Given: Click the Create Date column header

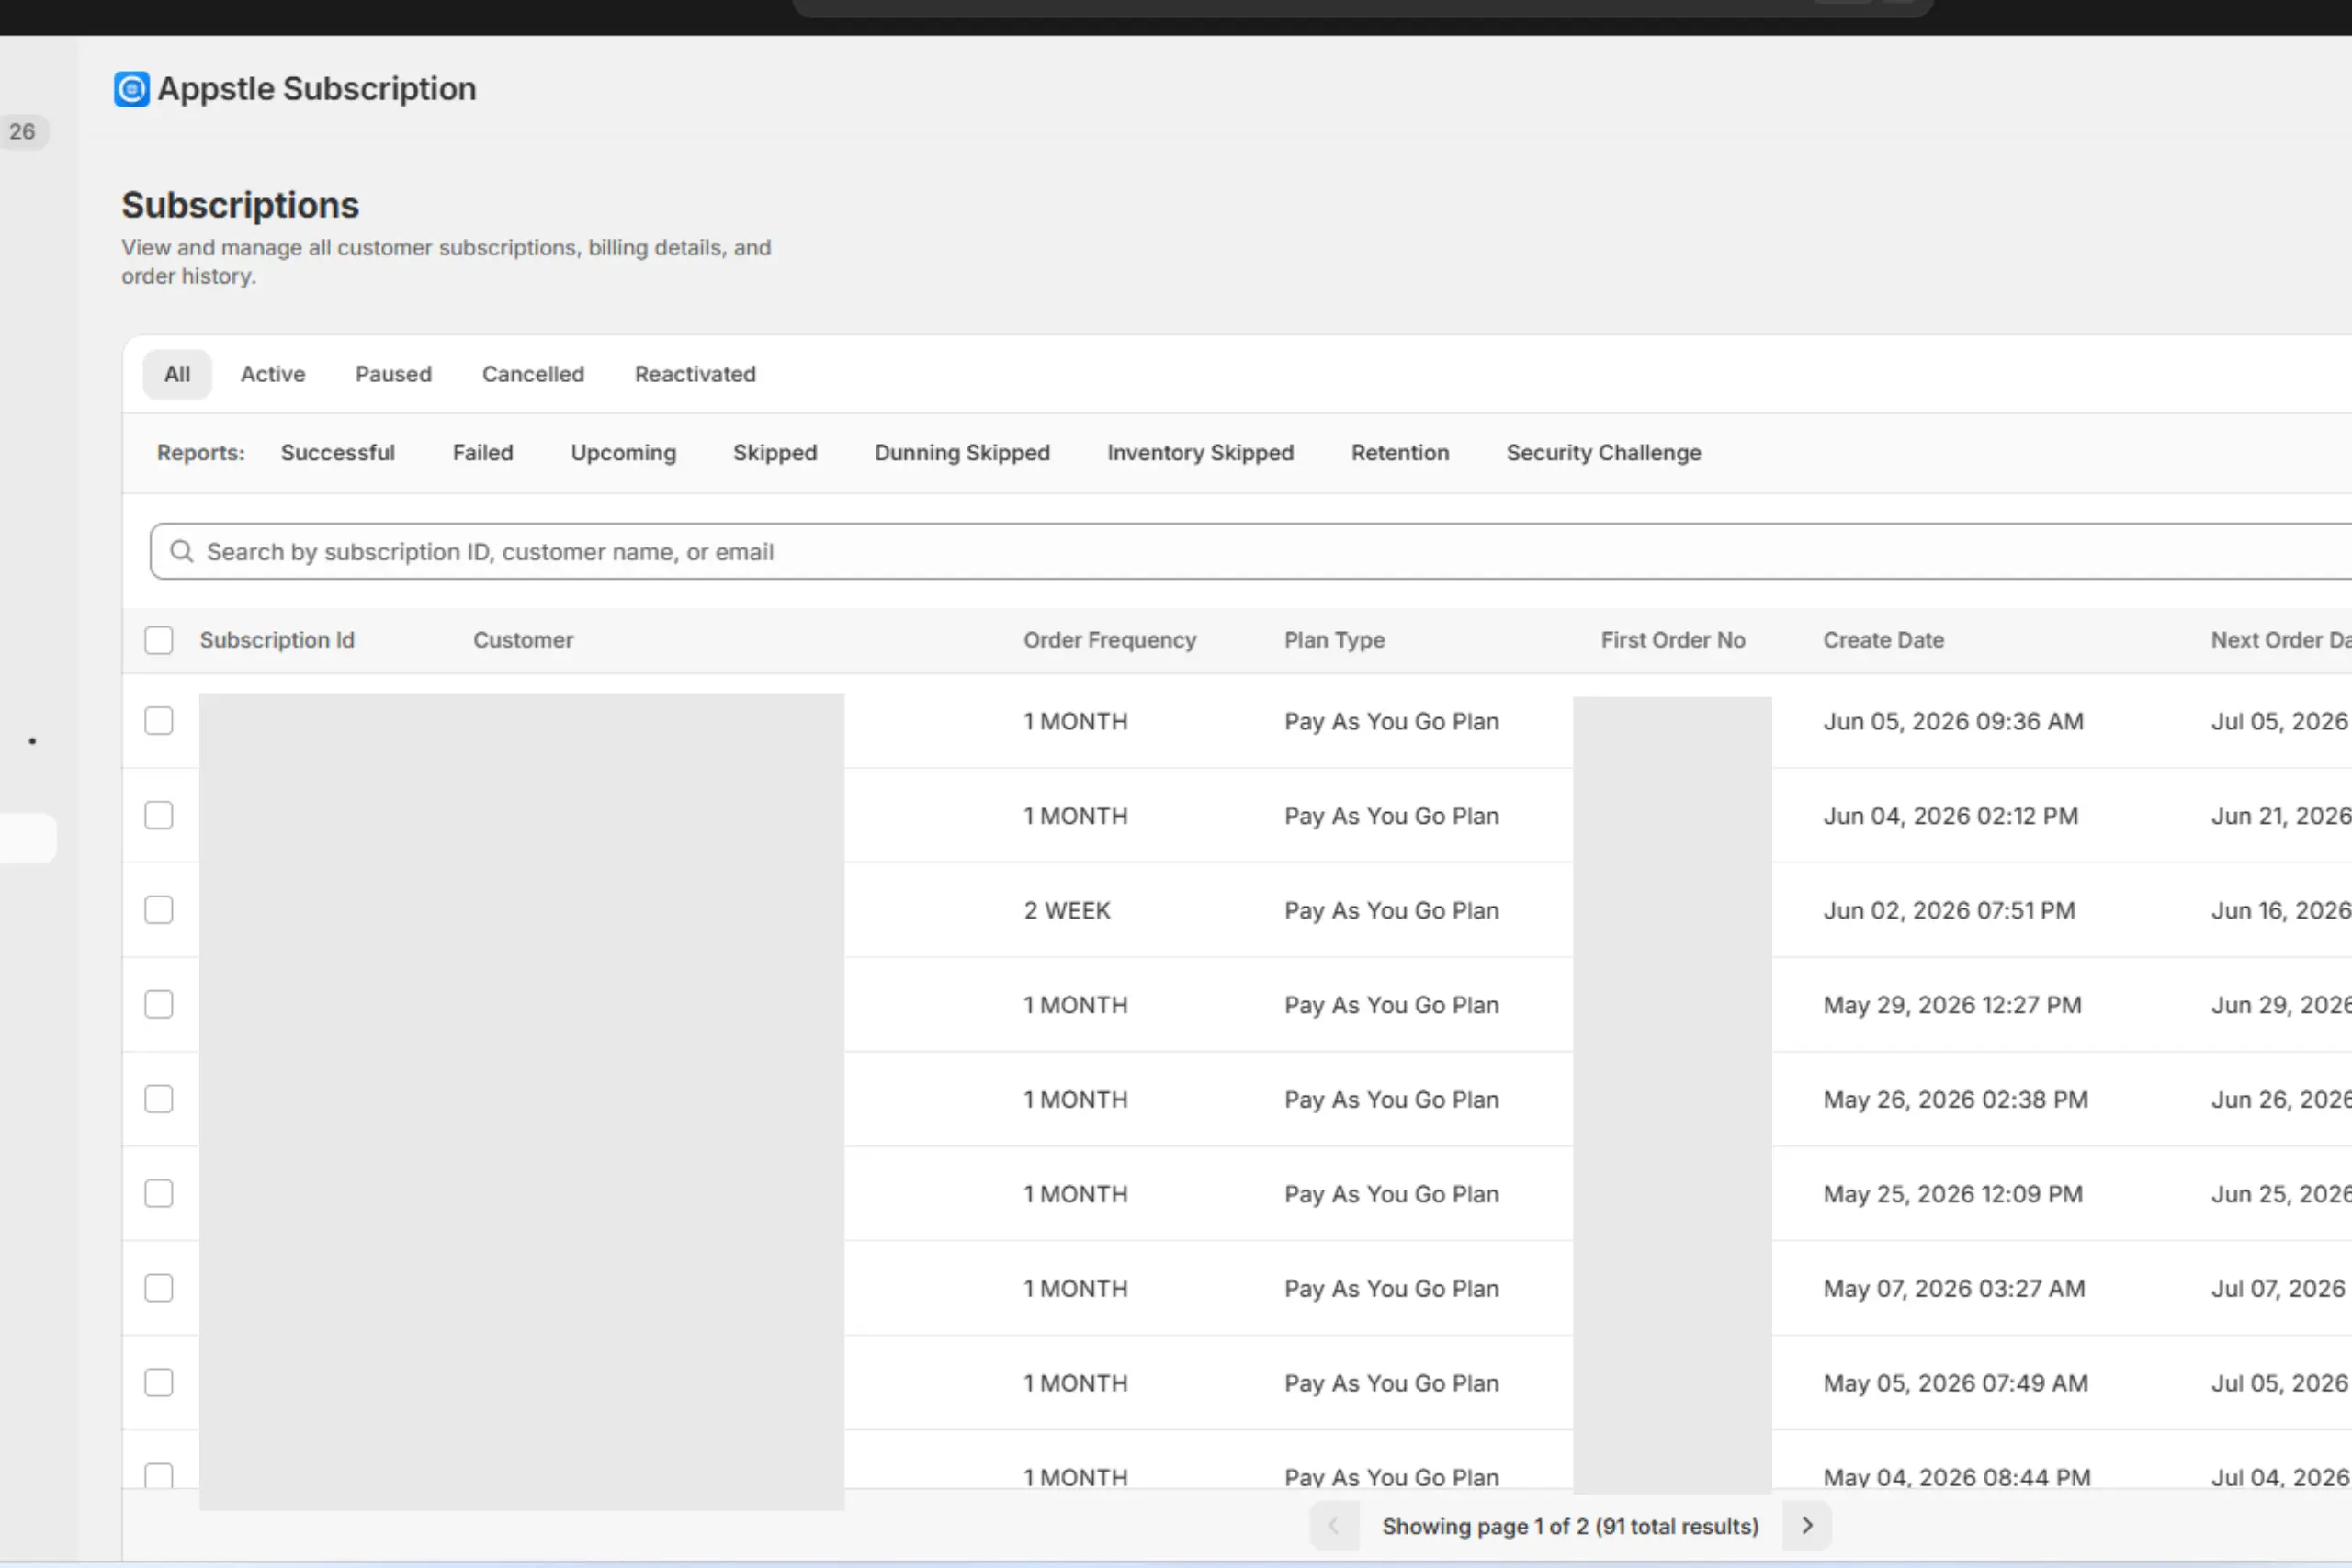Looking at the screenshot, I should click(x=1883, y=640).
